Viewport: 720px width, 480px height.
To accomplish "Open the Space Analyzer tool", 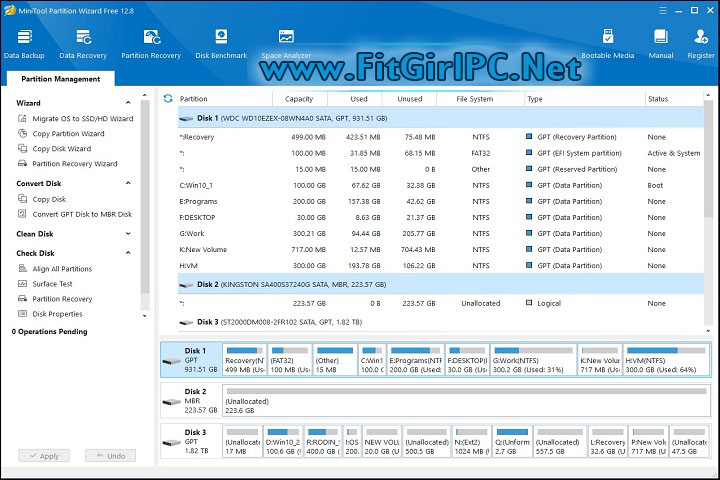I will 286,41.
